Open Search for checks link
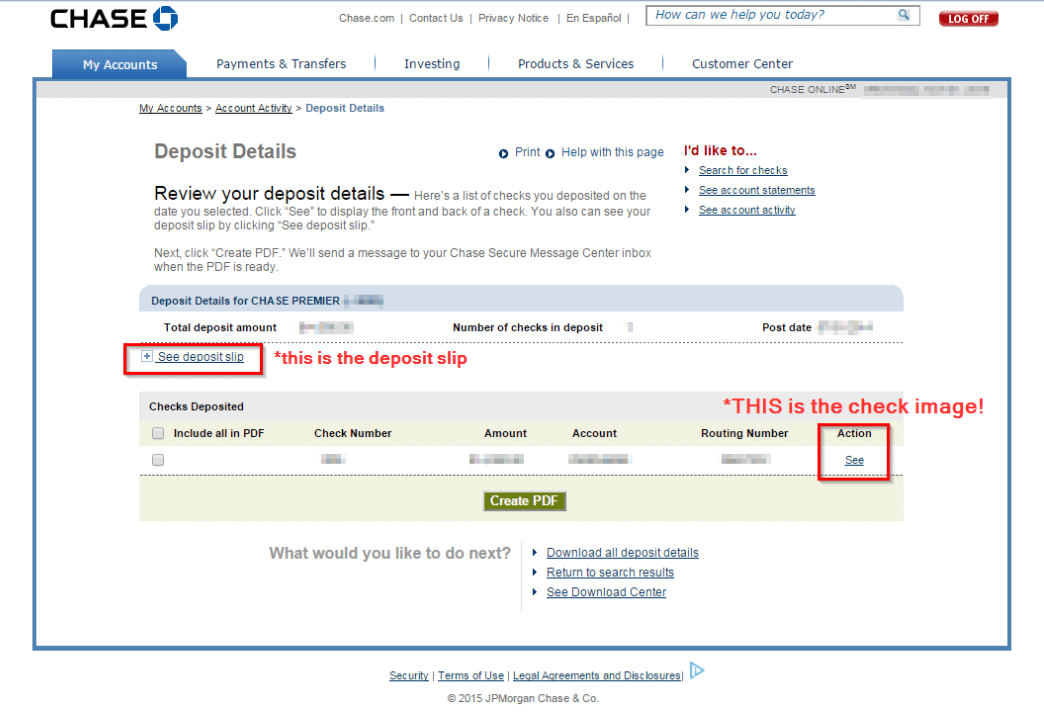This screenshot has width=1044, height=719. [742, 171]
